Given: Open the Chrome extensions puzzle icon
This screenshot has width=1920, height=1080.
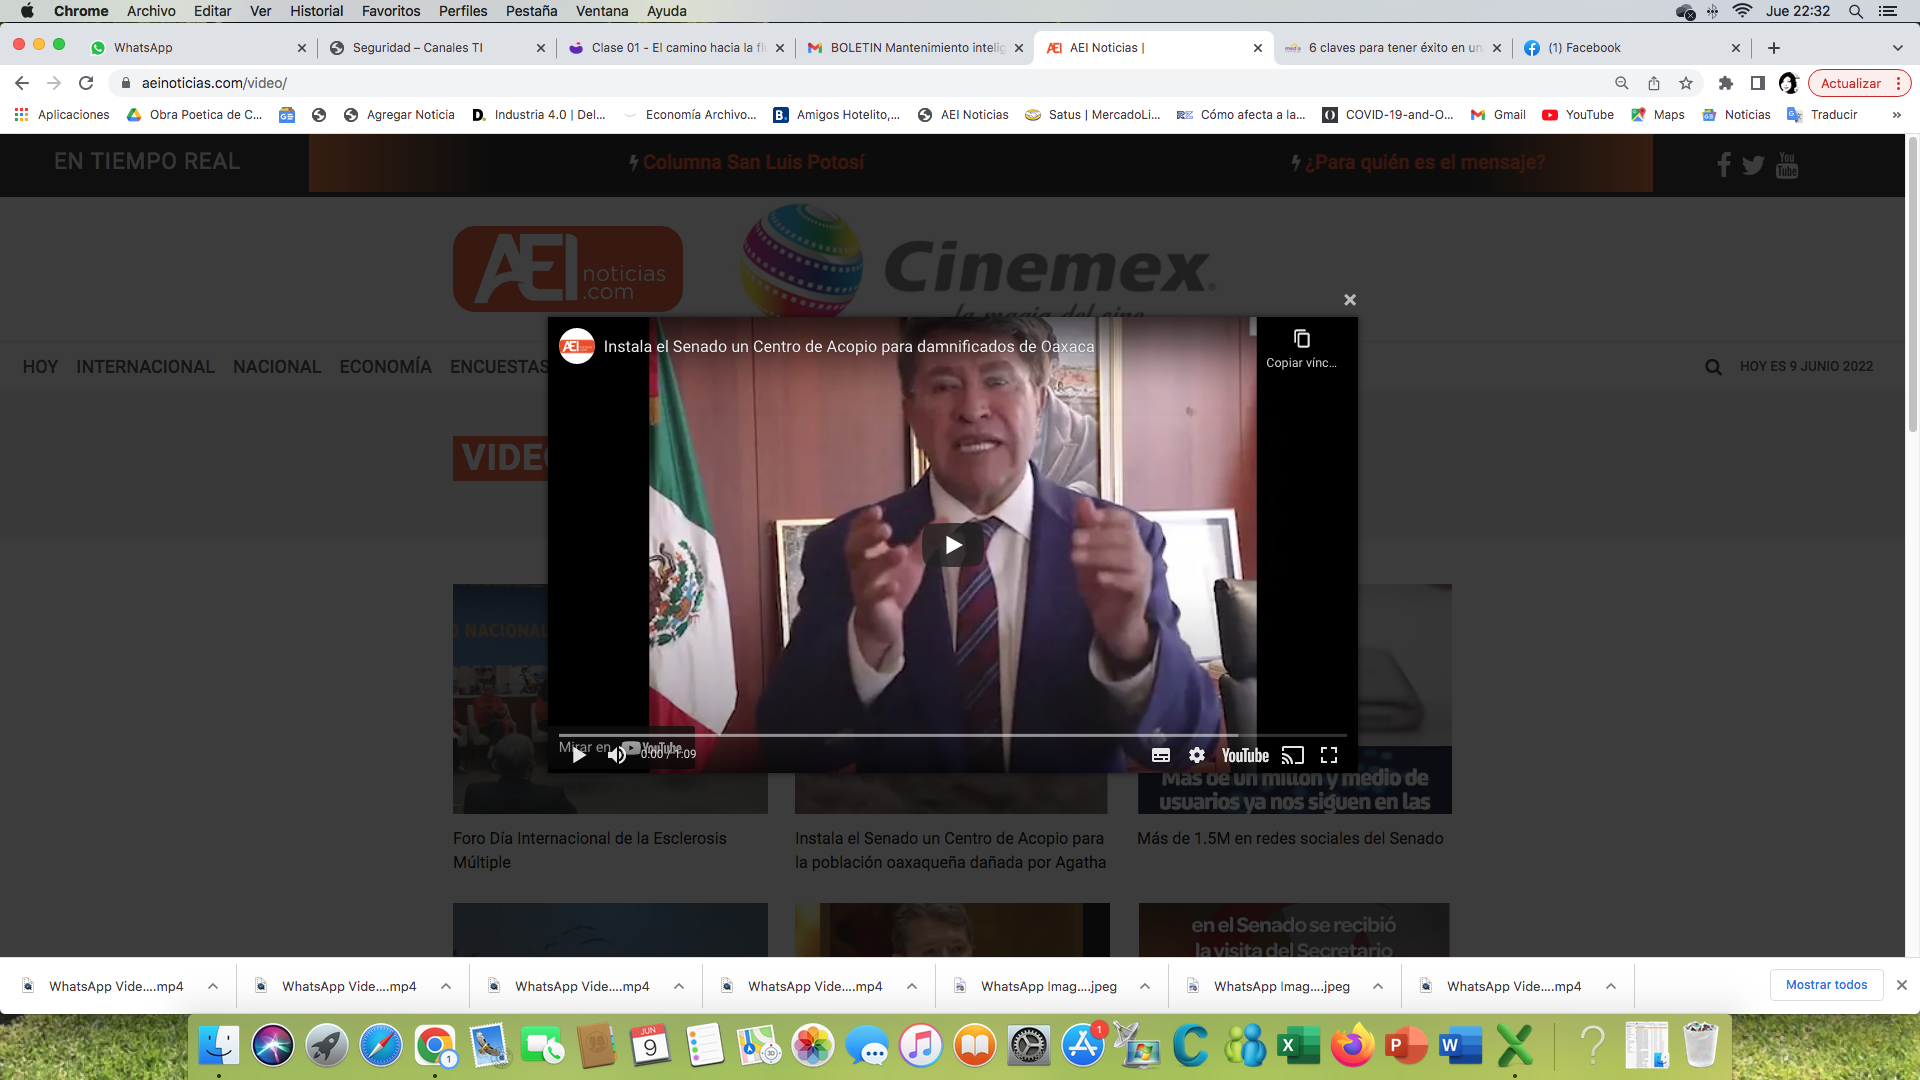Looking at the screenshot, I should (x=1725, y=83).
